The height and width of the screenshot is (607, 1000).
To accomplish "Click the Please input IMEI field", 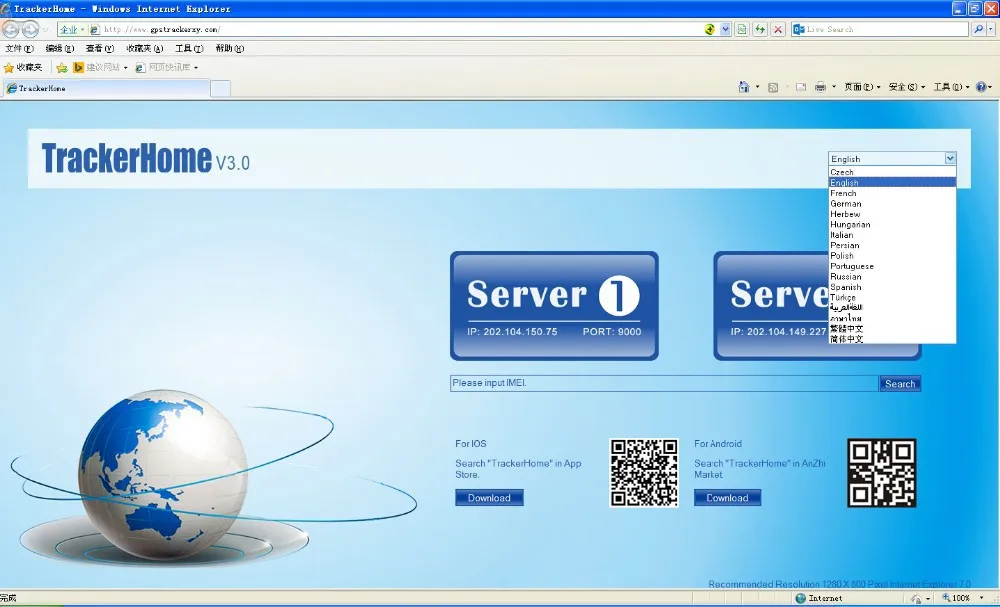I will [664, 383].
